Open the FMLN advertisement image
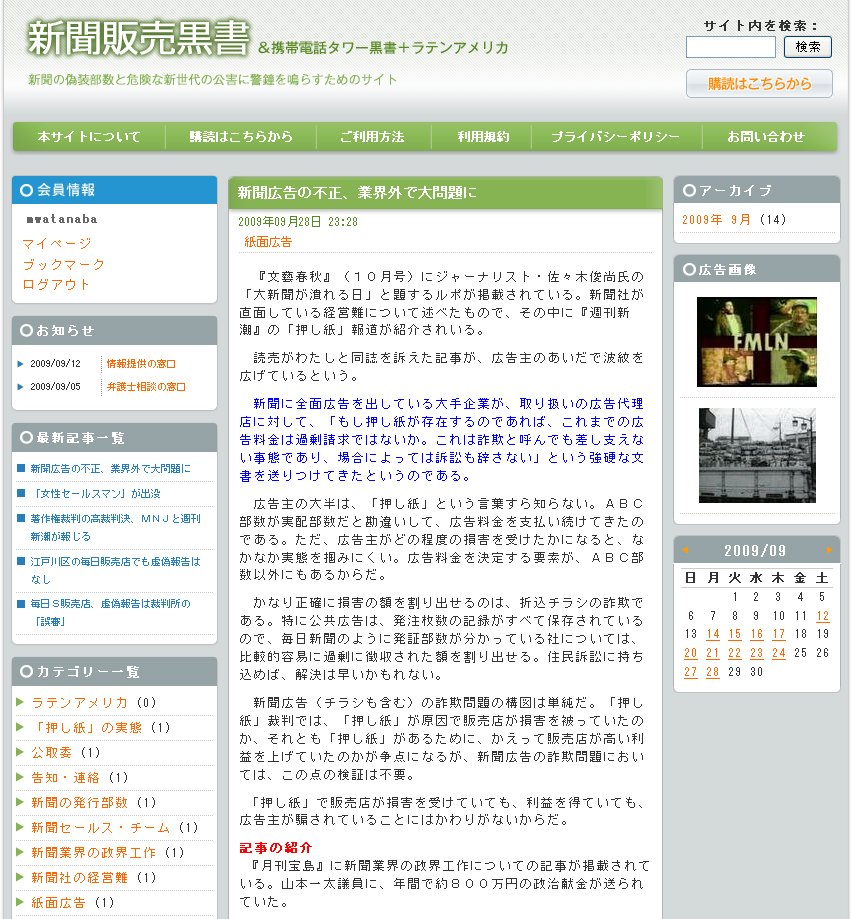The width and height of the screenshot is (851, 919). point(756,342)
